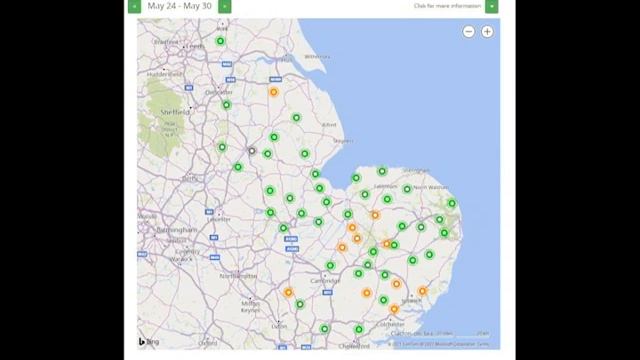Select the orange marker west of Cambridge
The height and width of the screenshot is (360, 640).
289,292
